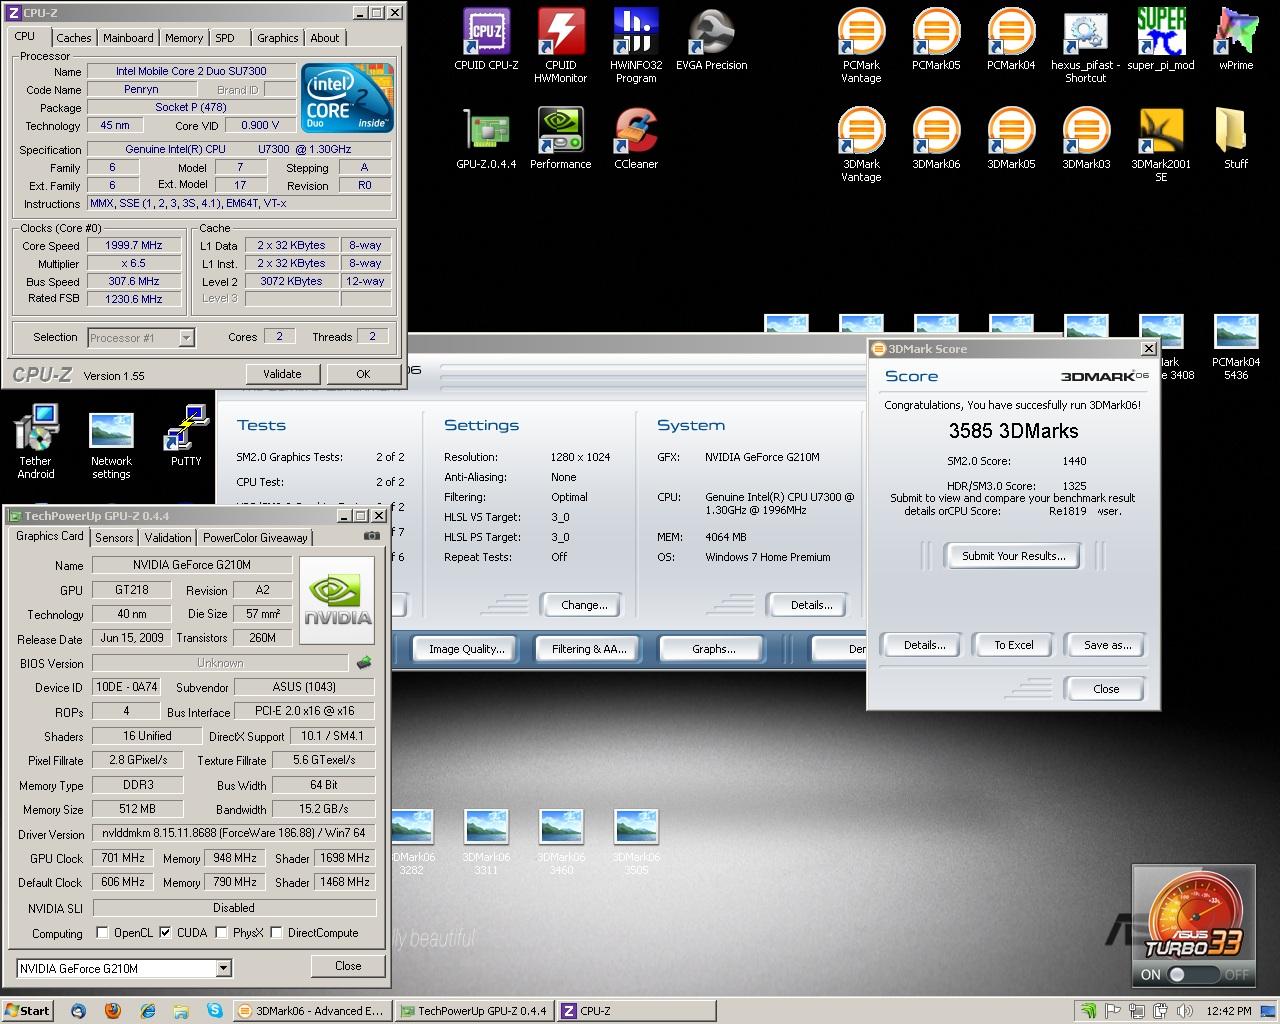1280x1024 pixels.
Task: Select 3DMark06 3311 screenshot thumbnail
Action: pos(486,843)
